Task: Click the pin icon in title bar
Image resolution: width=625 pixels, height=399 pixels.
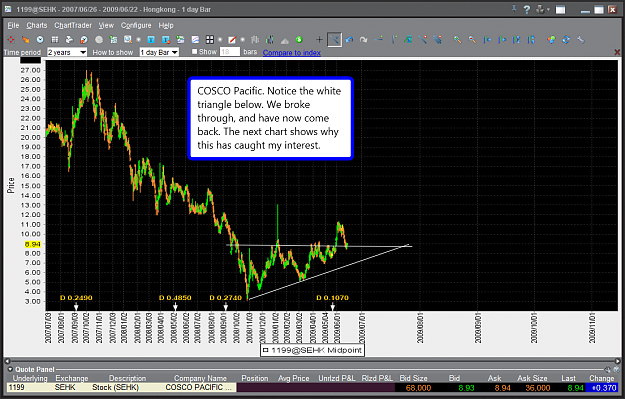Action: click(x=514, y=9)
